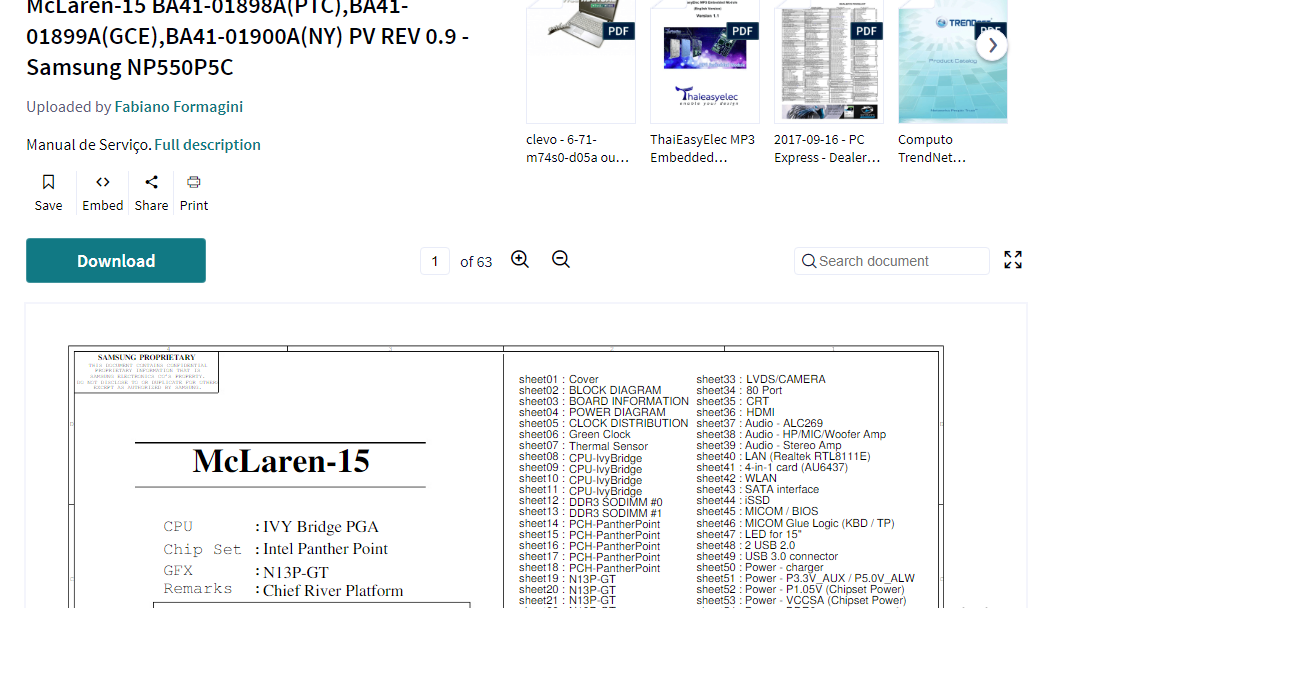Print the document
This screenshot has height=673, width=1298.
[x=194, y=193]
